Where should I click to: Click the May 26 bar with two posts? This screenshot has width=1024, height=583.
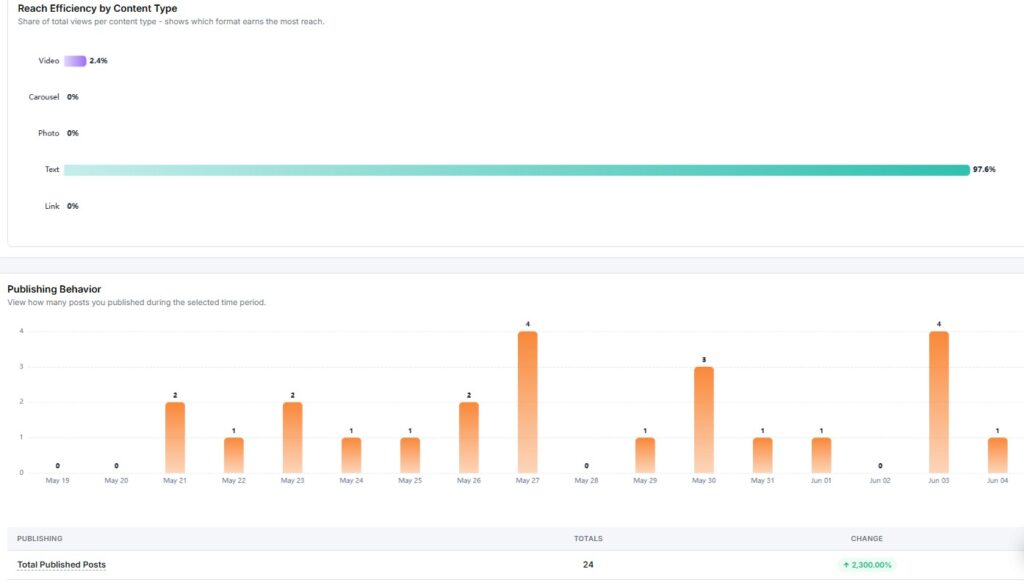(469, 437)
